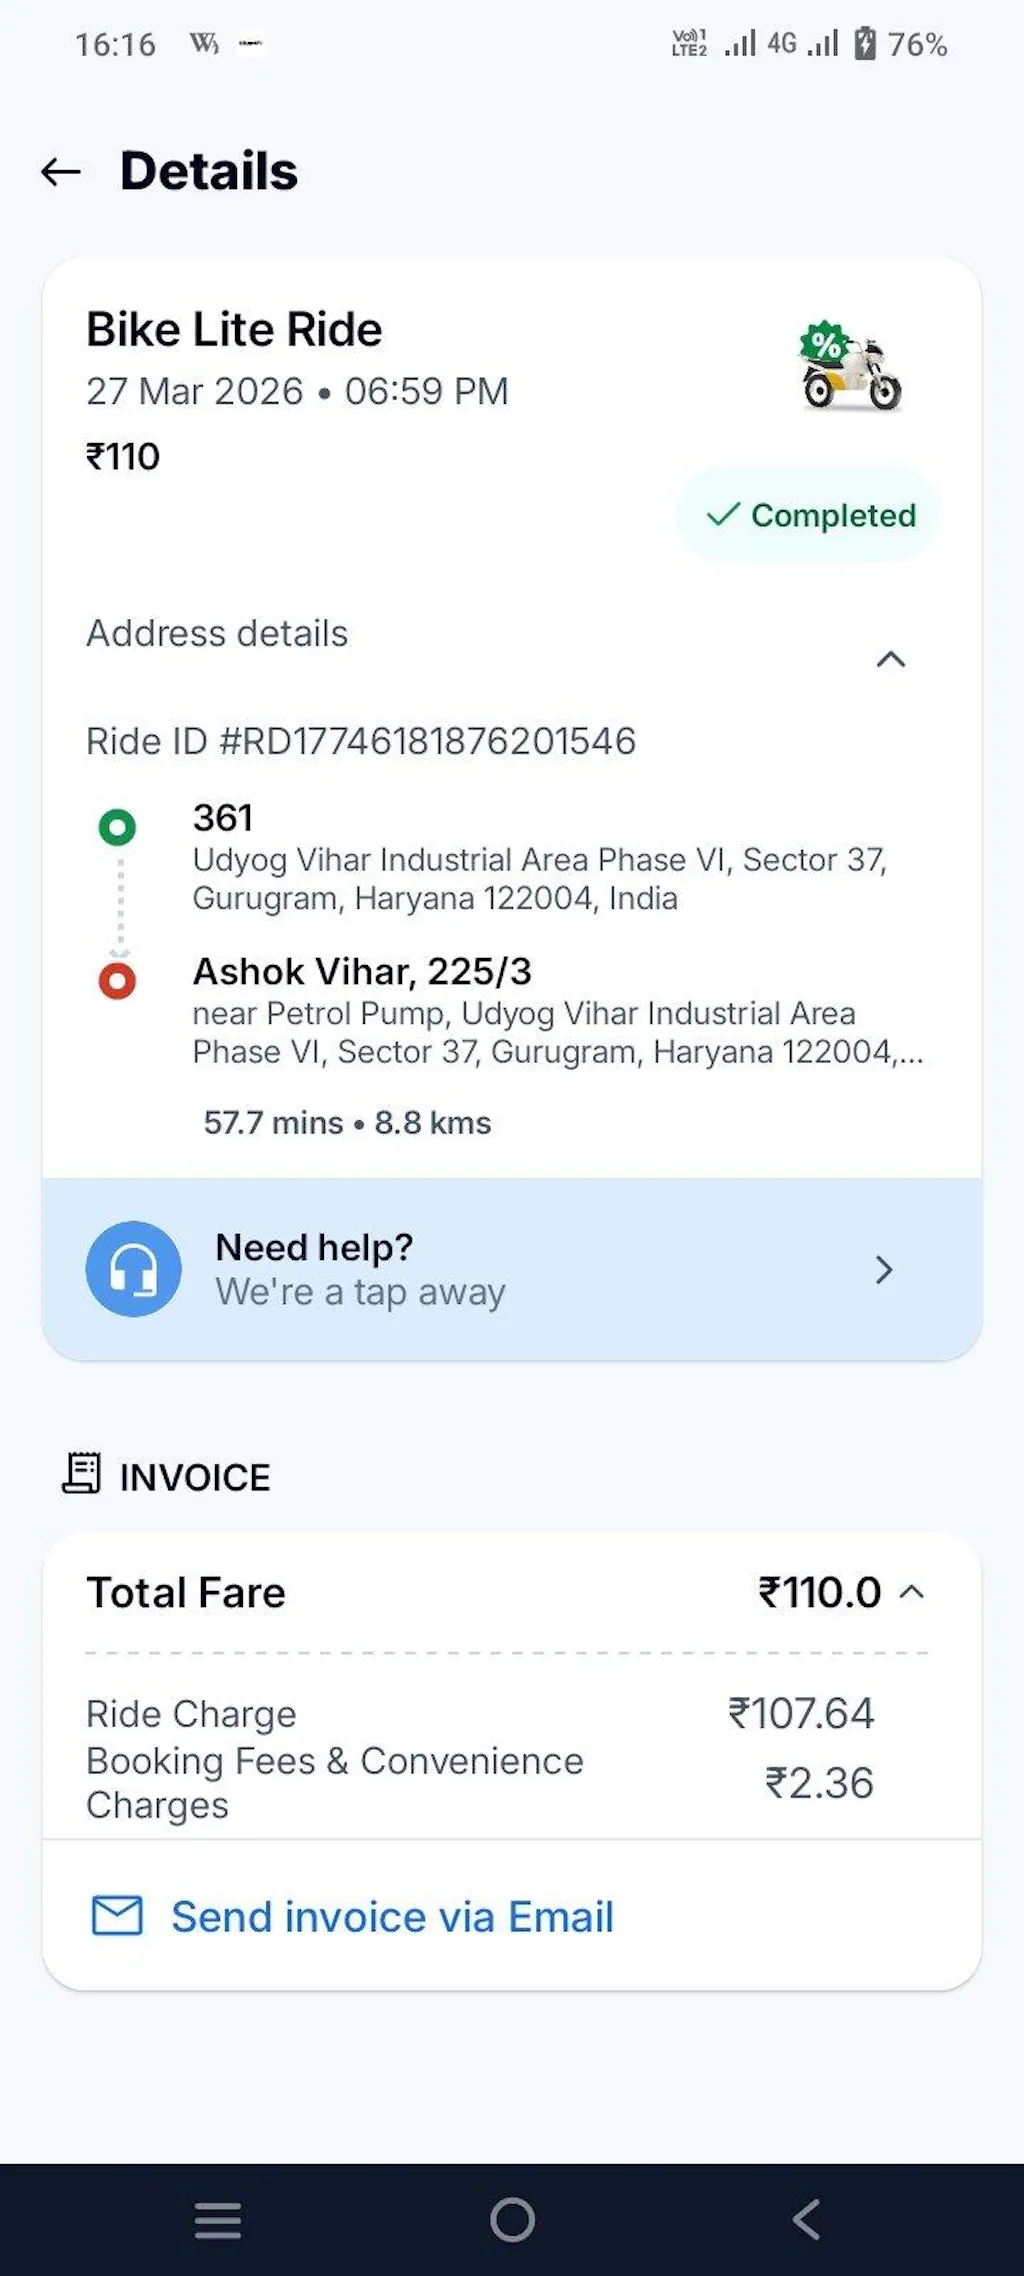Screen dimensions: 1024x2276
Task: Open Need help chevron arrow
Action: pyautogui.click(x=883, y=1270)
